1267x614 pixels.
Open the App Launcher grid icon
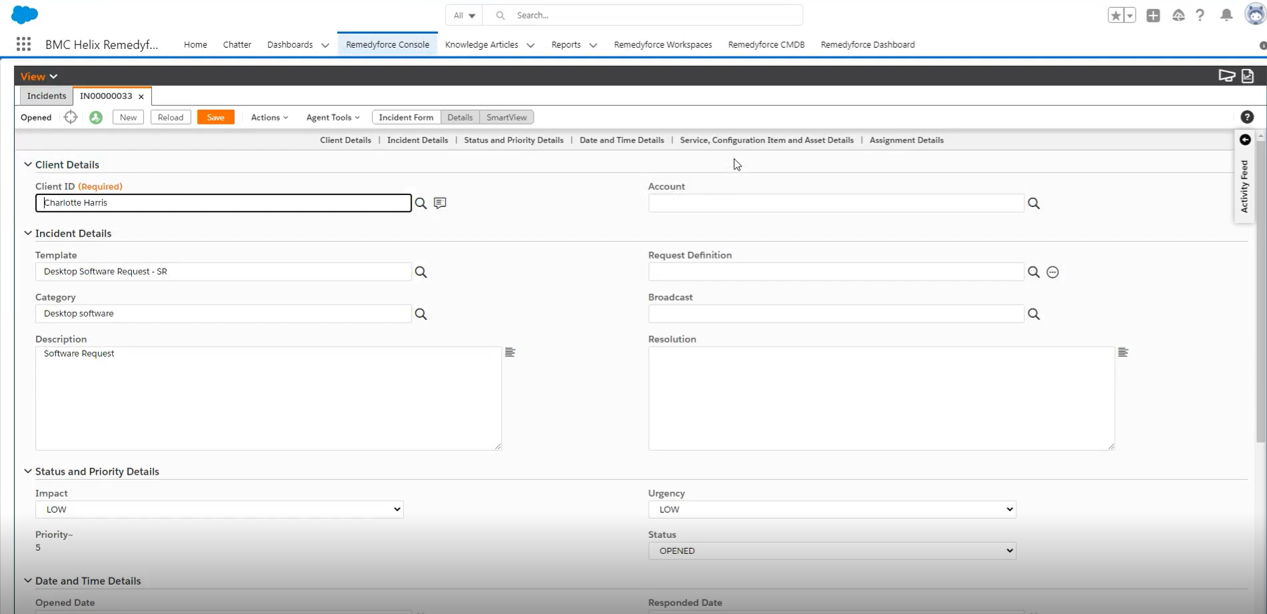(x=23, y=44)
